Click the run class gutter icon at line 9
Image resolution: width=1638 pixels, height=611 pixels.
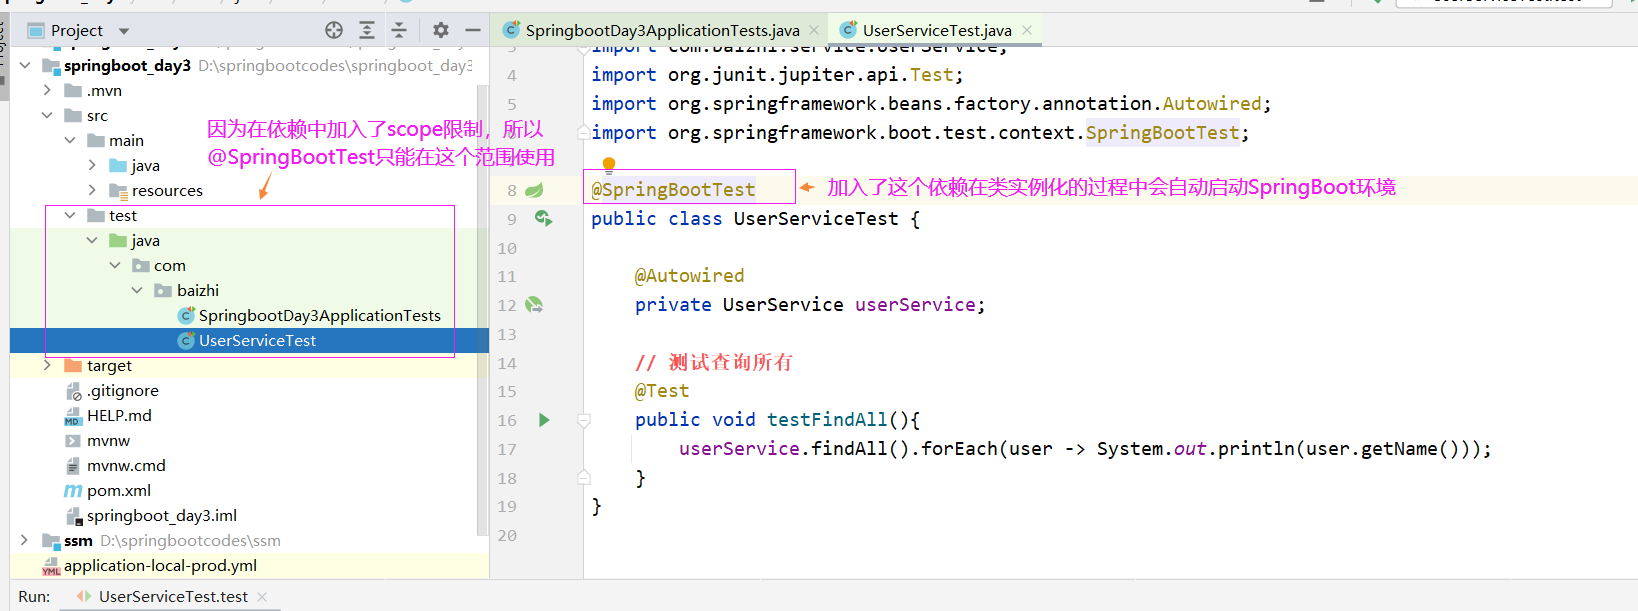pos(543,218)
